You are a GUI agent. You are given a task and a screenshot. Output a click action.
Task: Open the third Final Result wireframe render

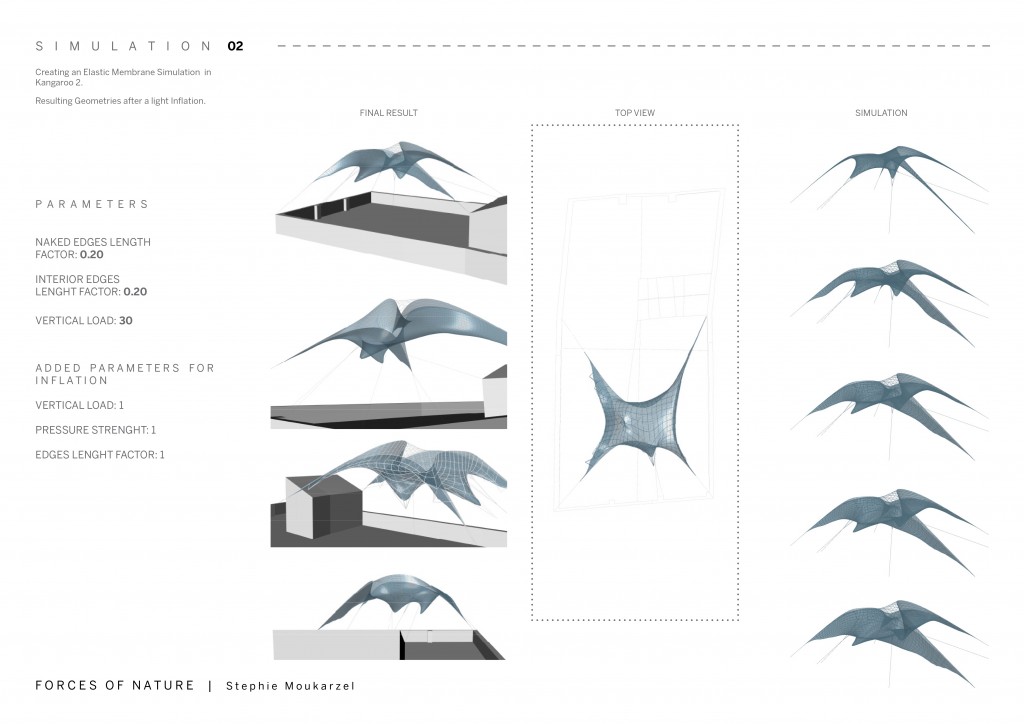coord(388,494)
